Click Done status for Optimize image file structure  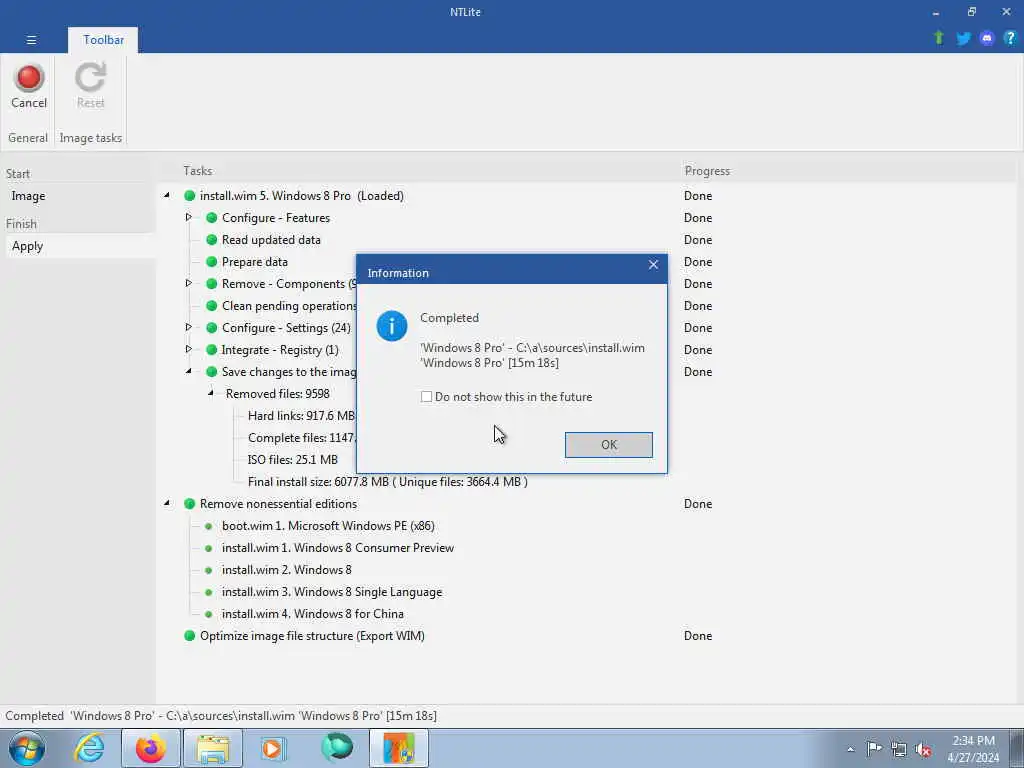click(697, 635)
